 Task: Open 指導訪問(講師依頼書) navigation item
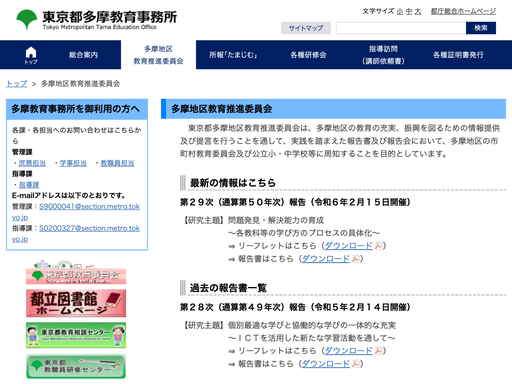(x=383, y=55)
